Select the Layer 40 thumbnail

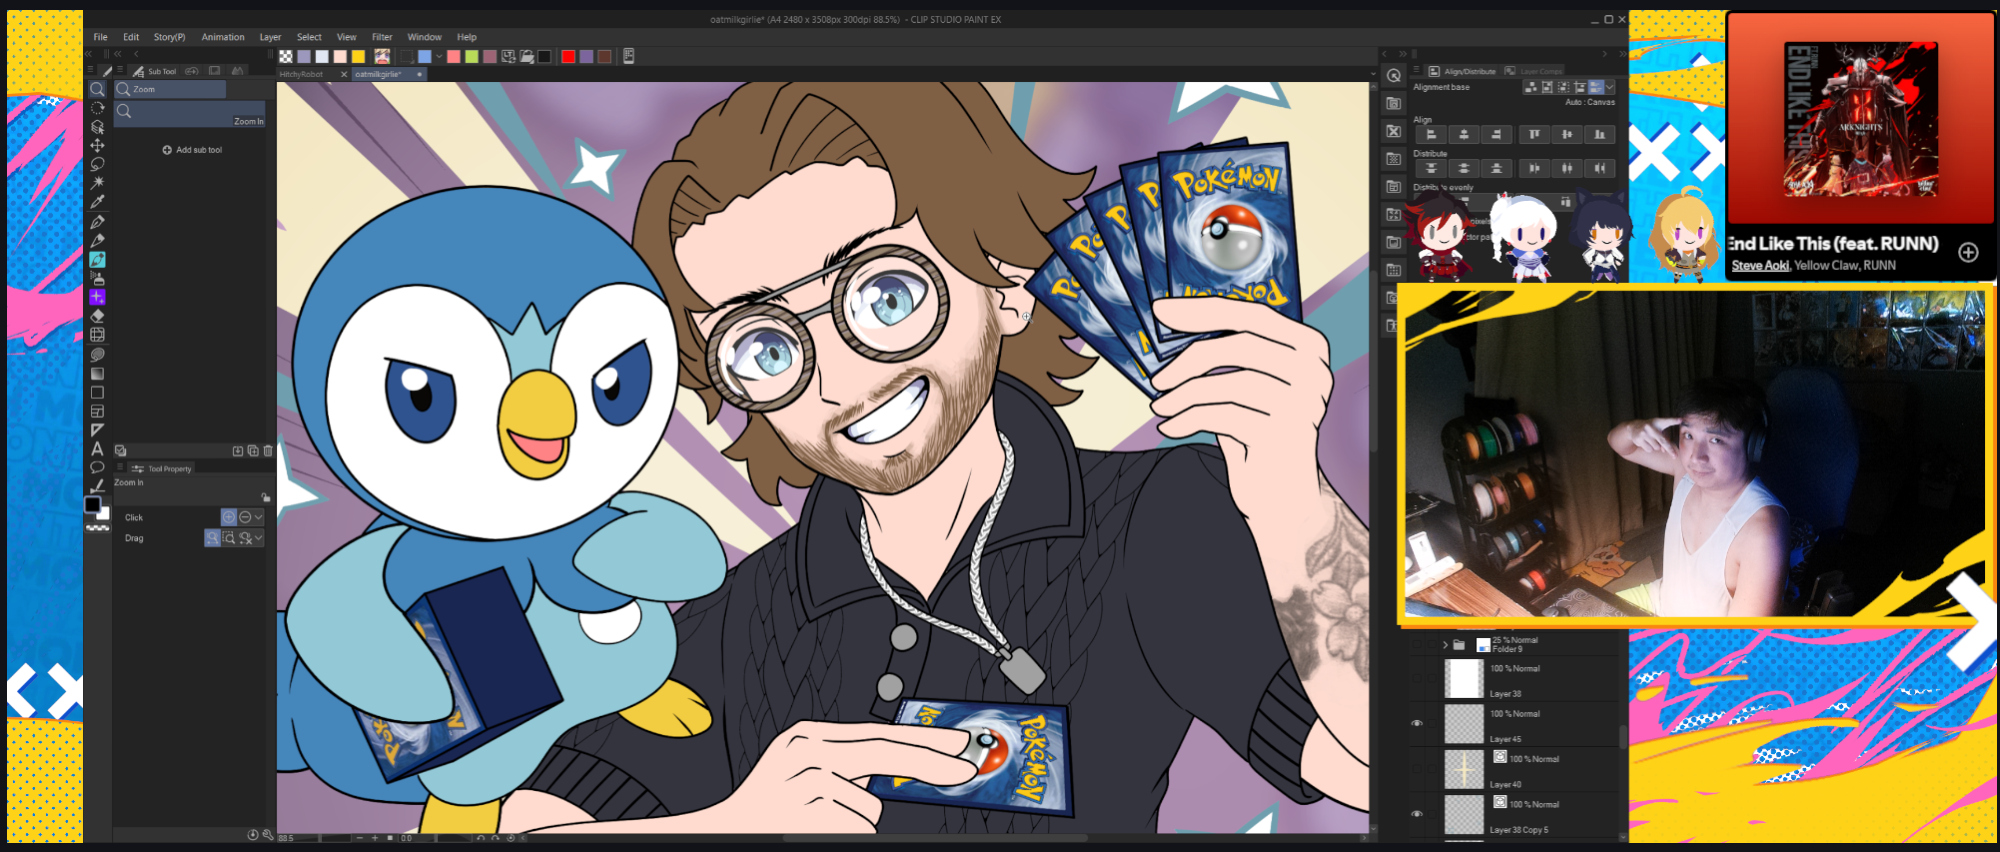1464,769
